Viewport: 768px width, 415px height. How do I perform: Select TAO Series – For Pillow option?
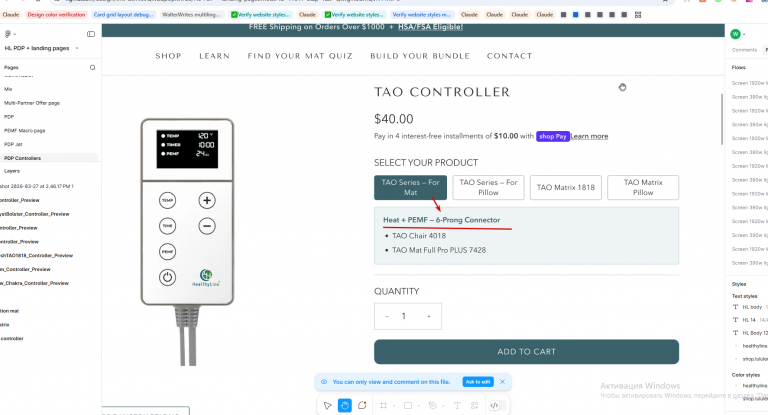488,187
